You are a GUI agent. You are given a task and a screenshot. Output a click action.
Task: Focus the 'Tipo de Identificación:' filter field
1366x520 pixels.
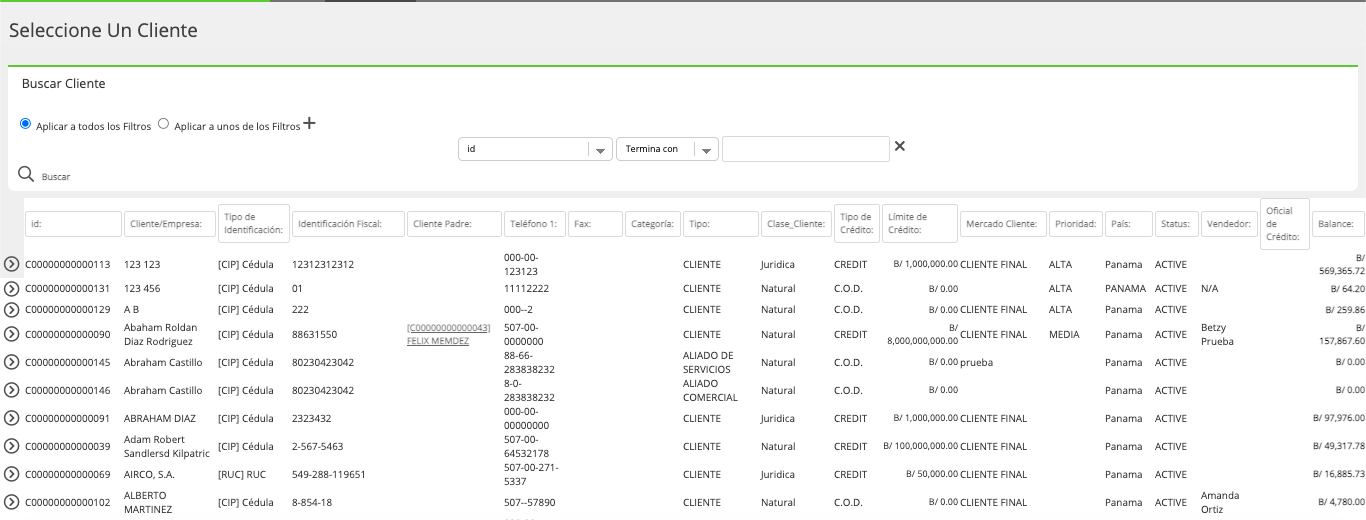(x=254, y=224)
